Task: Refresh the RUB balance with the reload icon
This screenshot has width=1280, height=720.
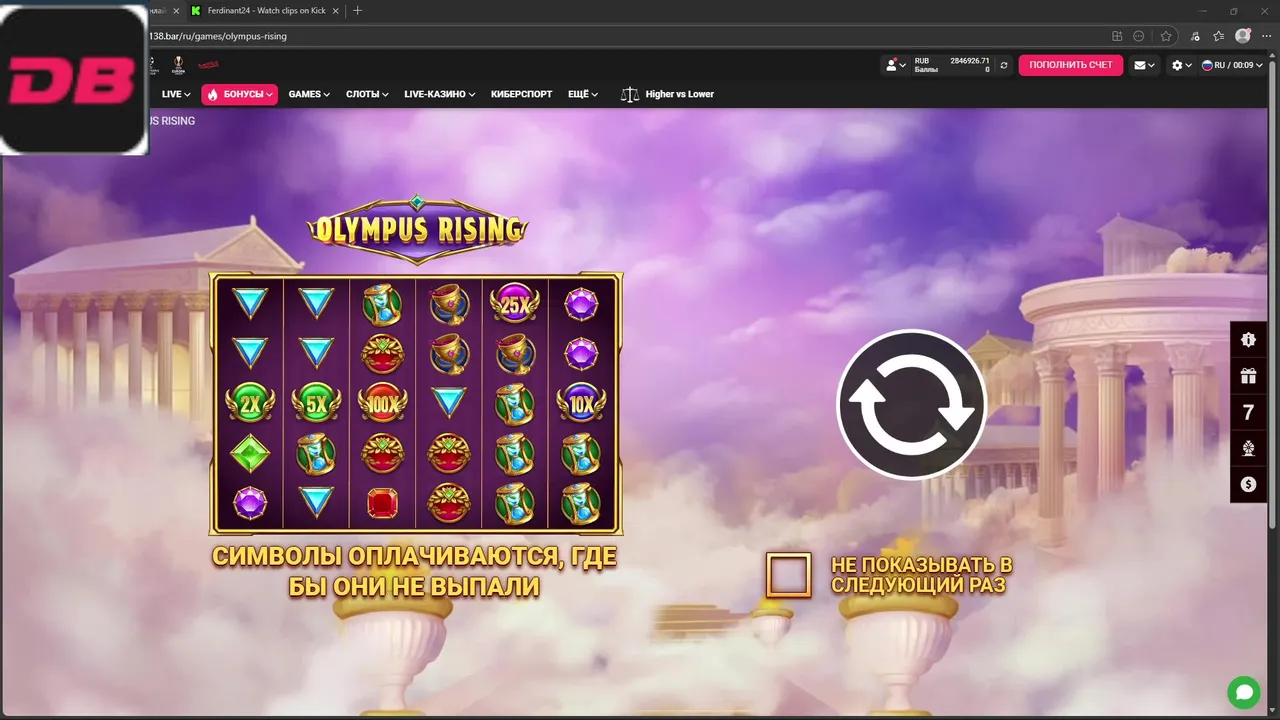Action: [x=1004, y=65]
